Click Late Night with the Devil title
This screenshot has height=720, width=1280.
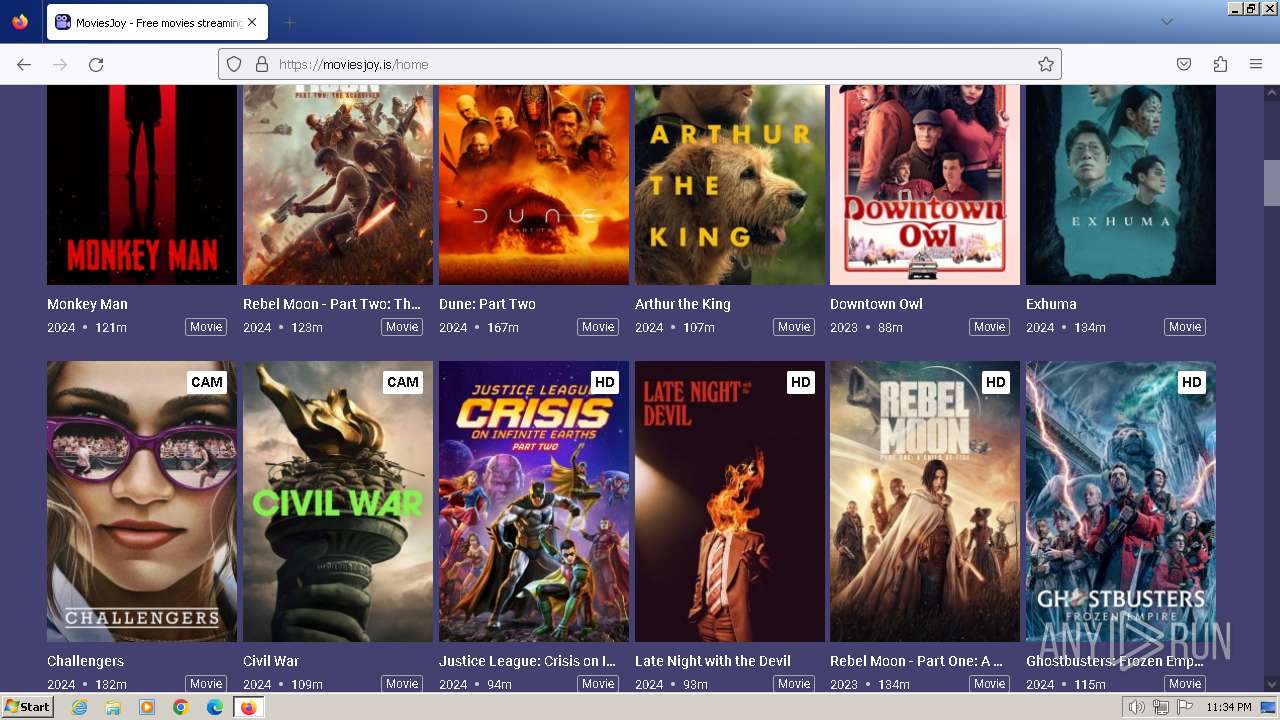713,661
